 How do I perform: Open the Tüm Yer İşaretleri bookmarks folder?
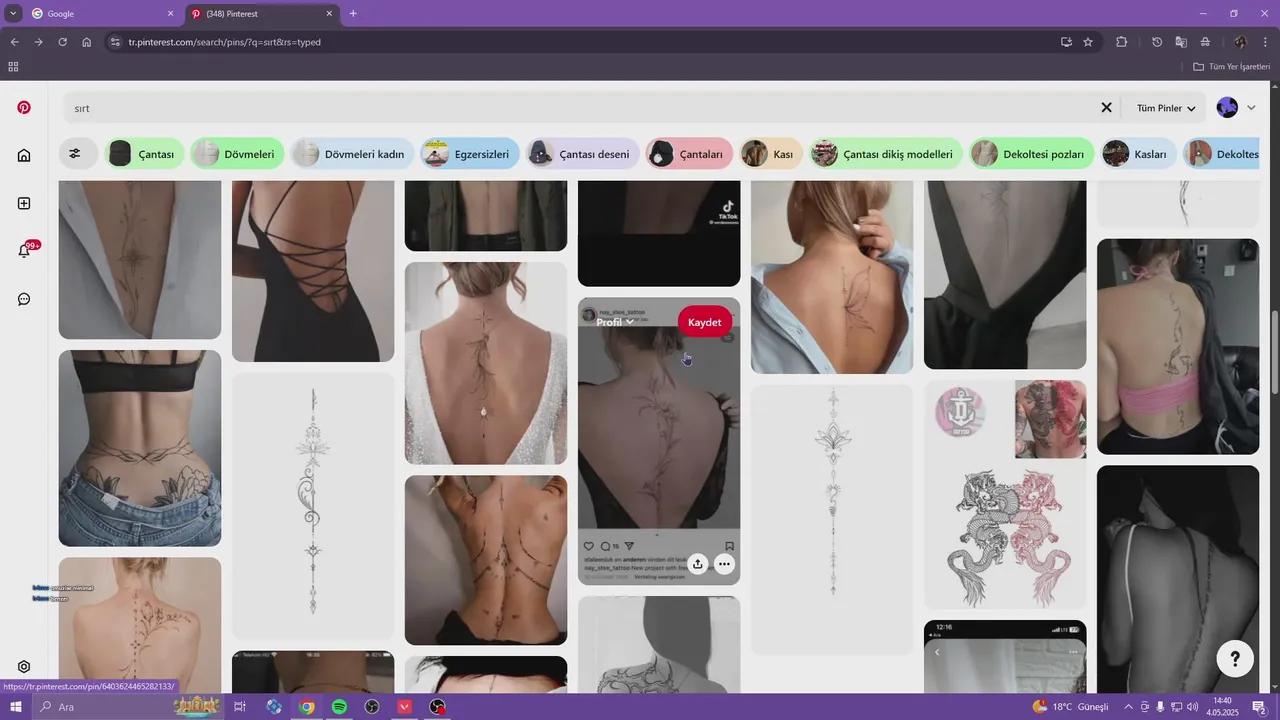point(1232,67)
